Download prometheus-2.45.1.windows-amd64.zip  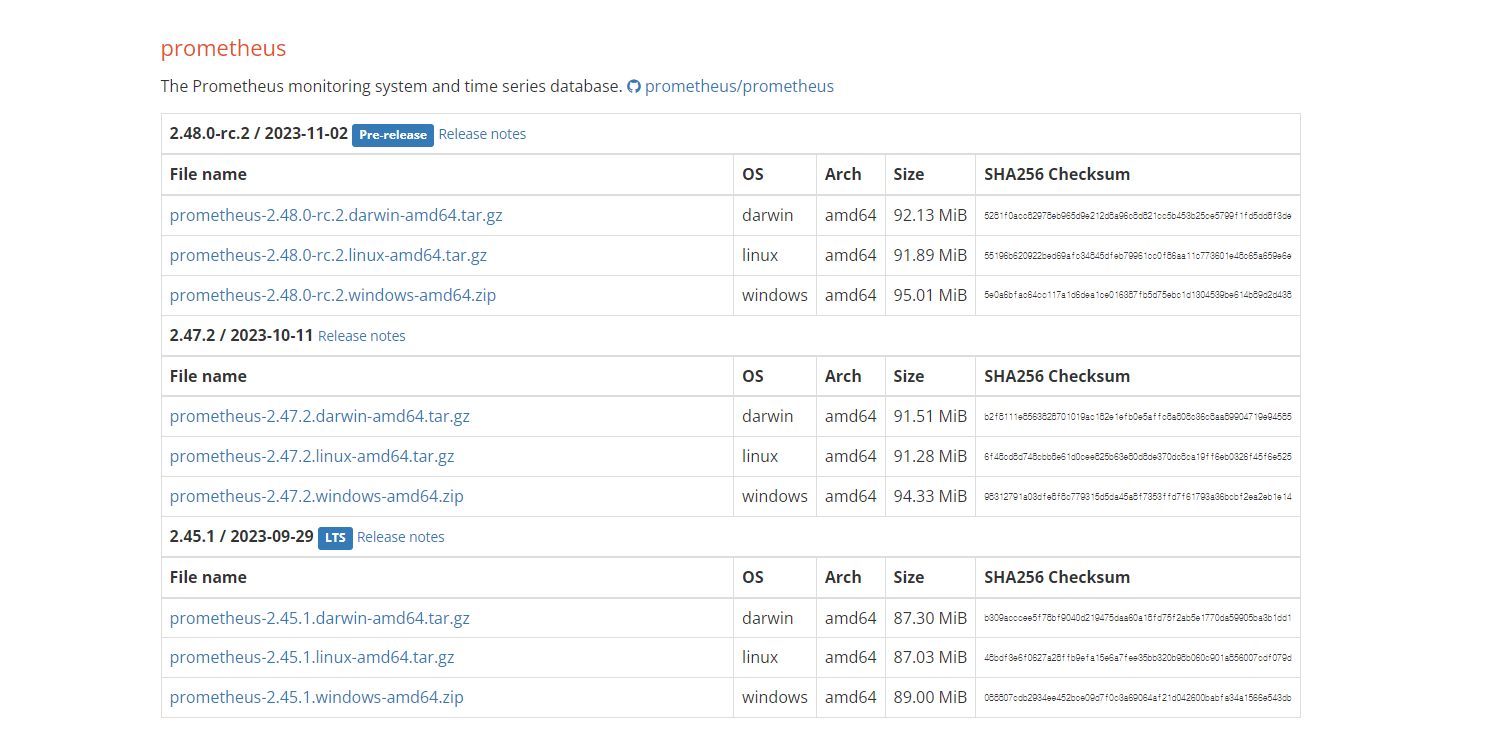(317, 697)
